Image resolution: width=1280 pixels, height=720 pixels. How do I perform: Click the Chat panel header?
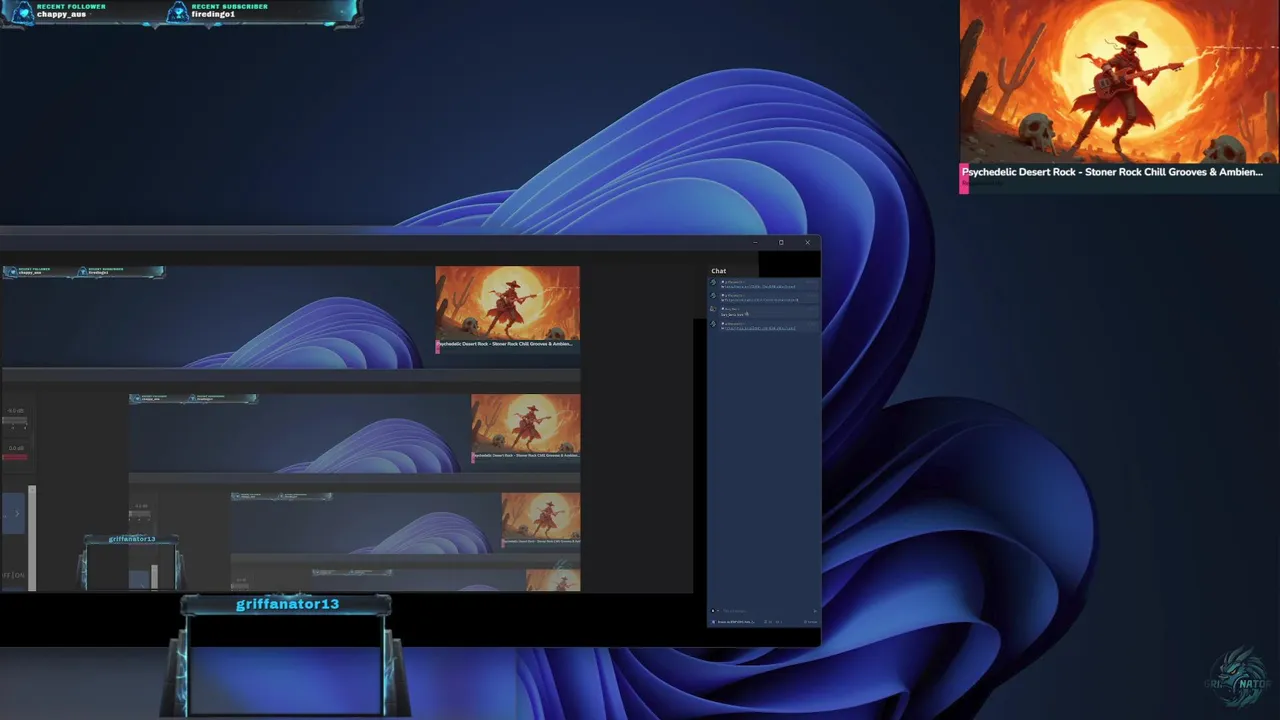pos(719,271)
